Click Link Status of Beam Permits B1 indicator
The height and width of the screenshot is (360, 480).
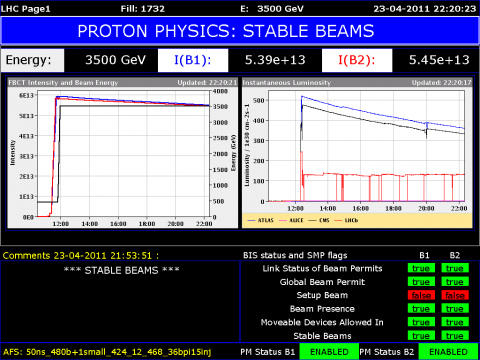(421, 268)
